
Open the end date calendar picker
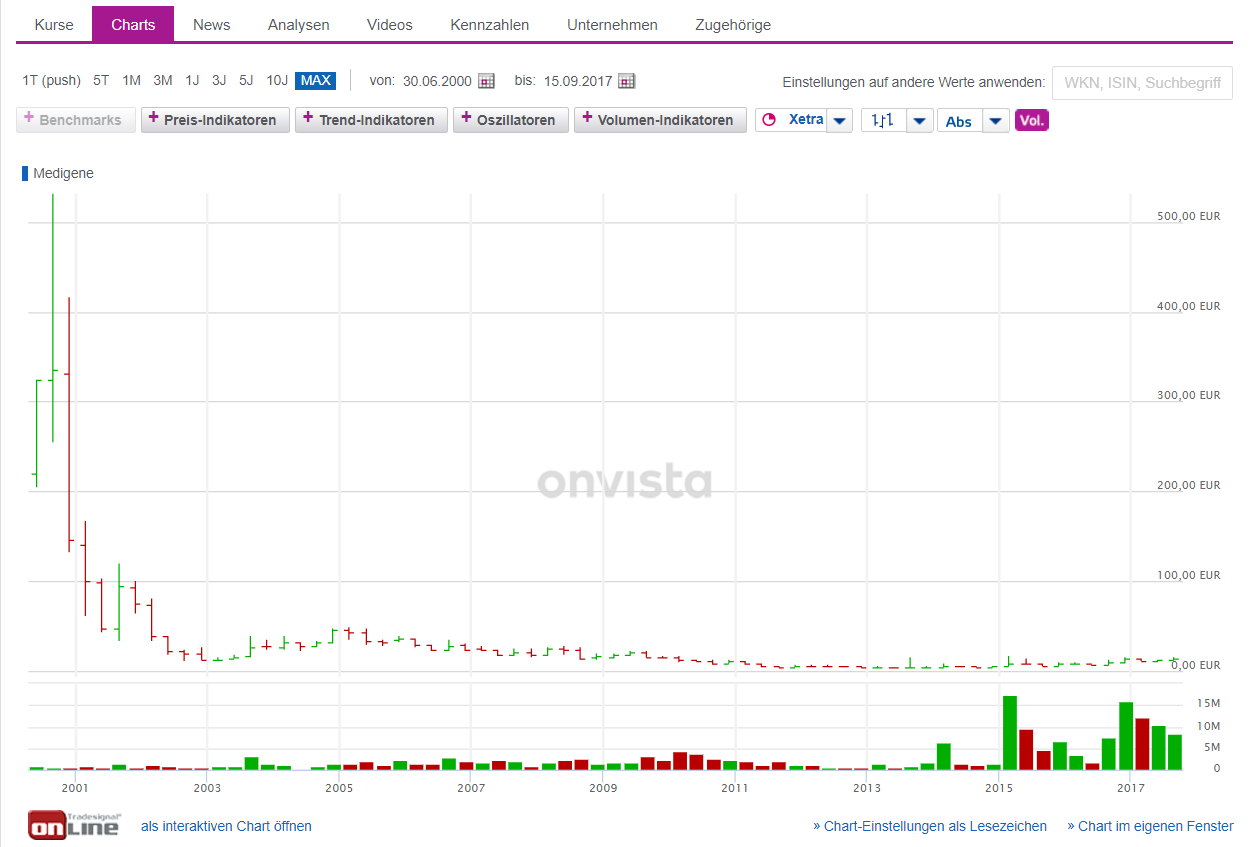(x=627, y=81)
